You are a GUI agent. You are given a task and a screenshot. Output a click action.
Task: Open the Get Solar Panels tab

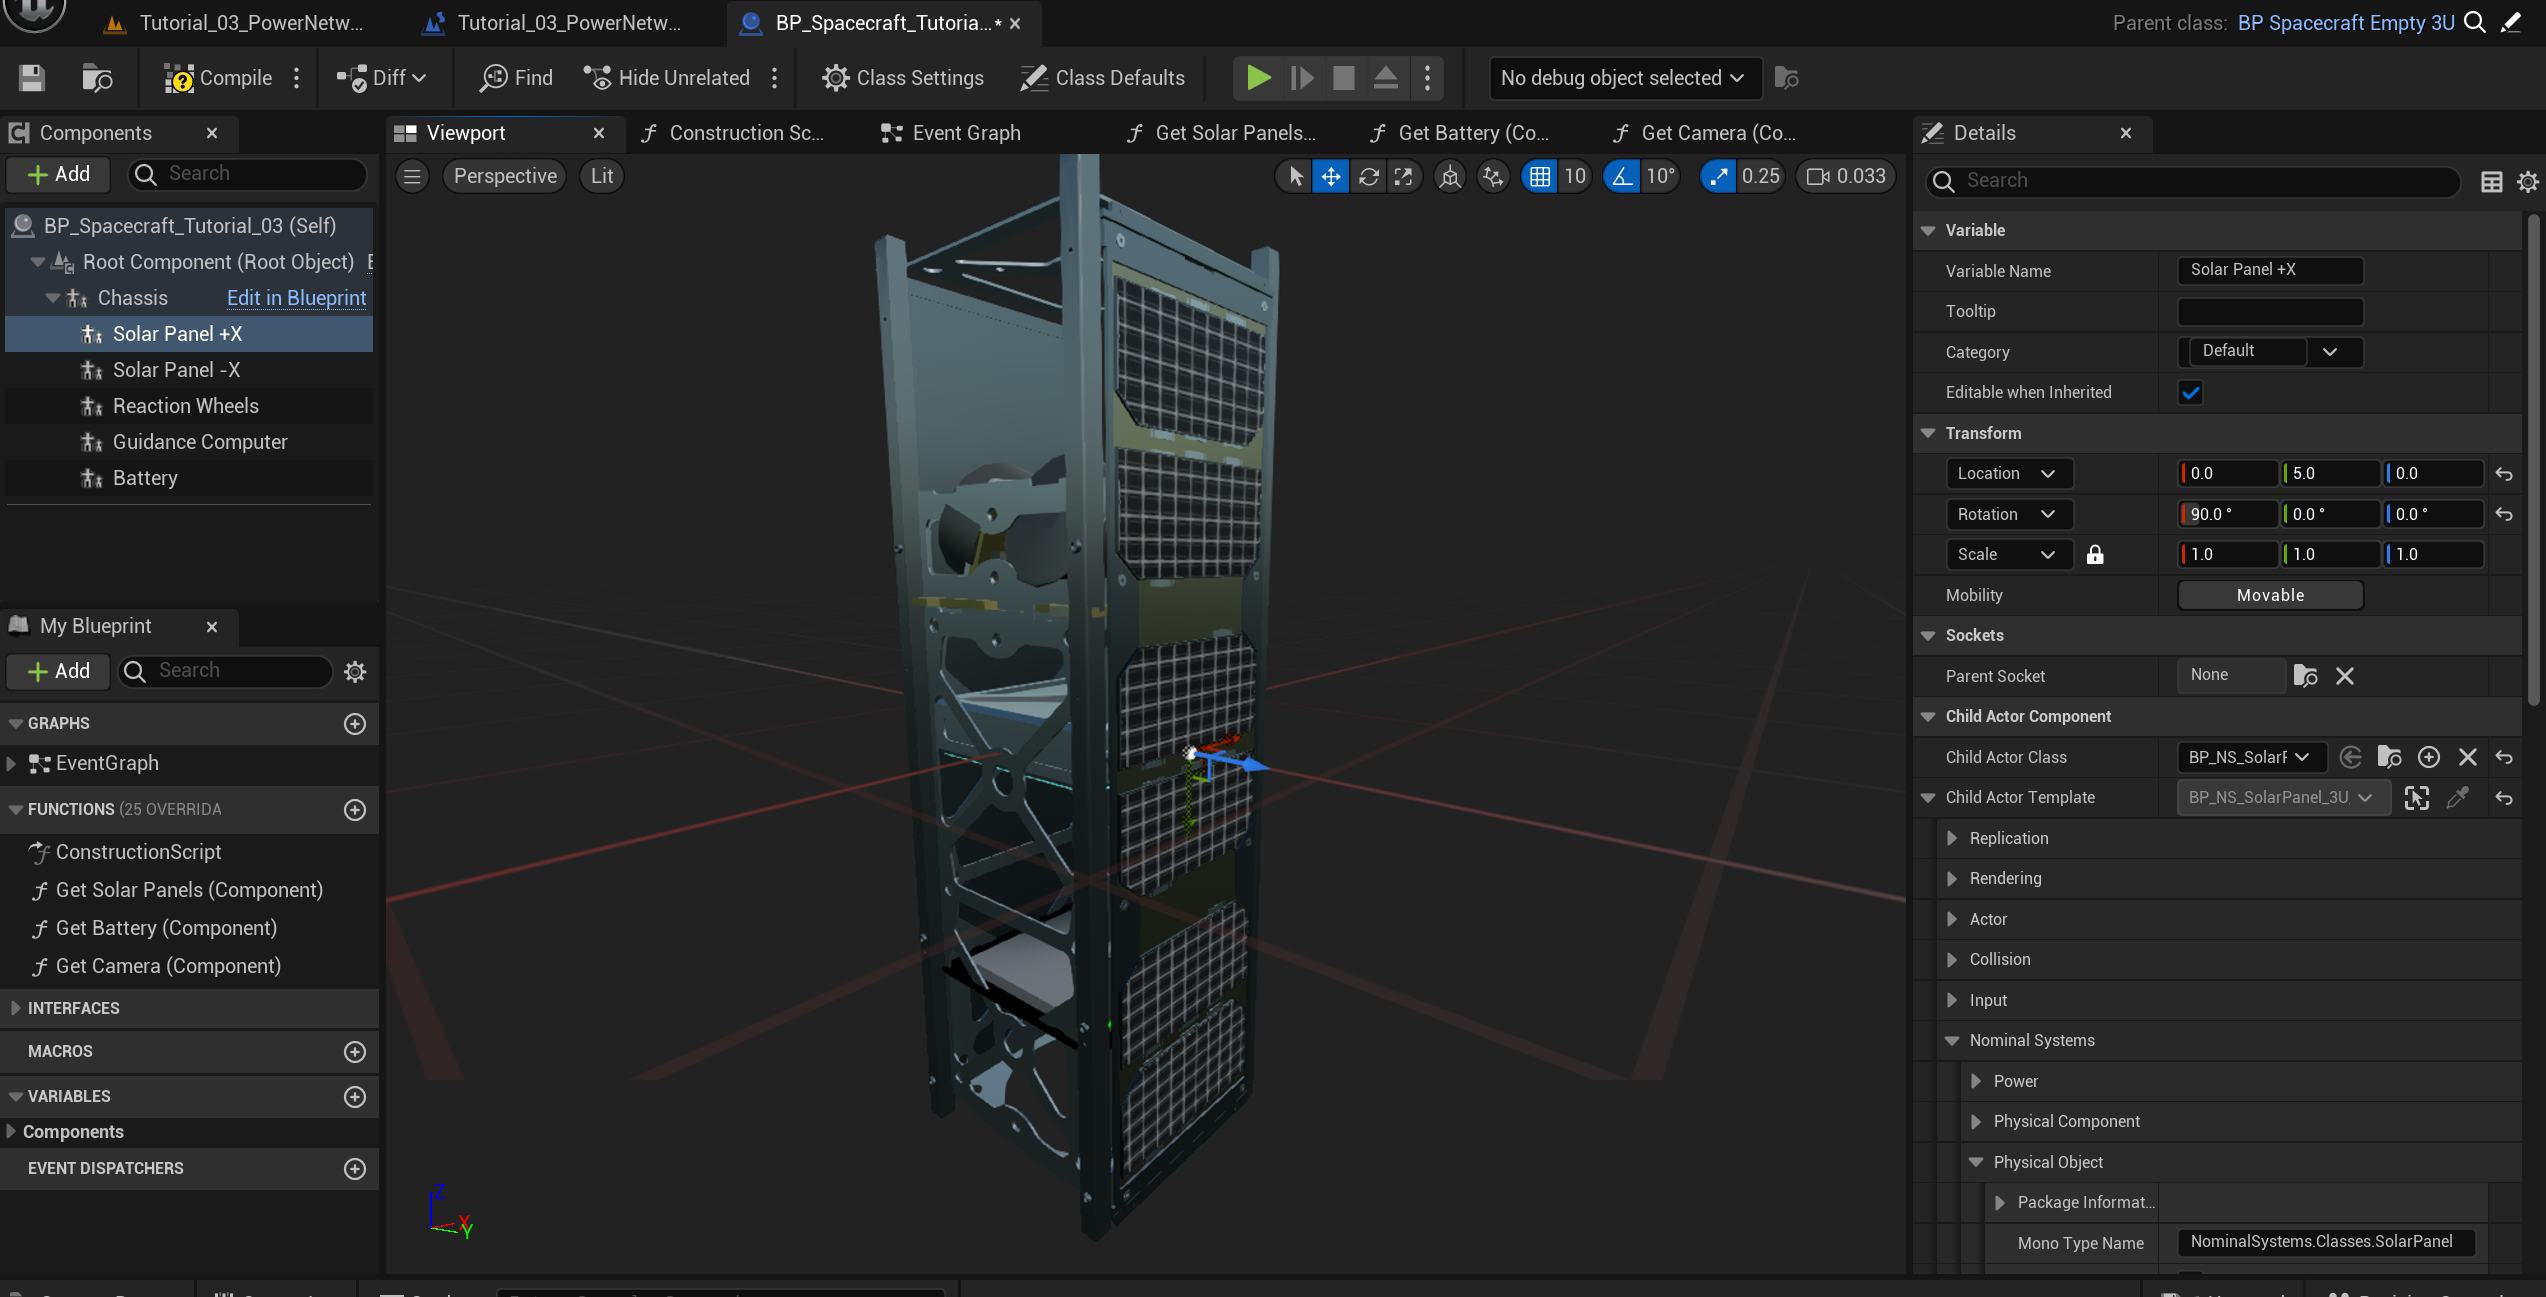(x=1221, y=133)
